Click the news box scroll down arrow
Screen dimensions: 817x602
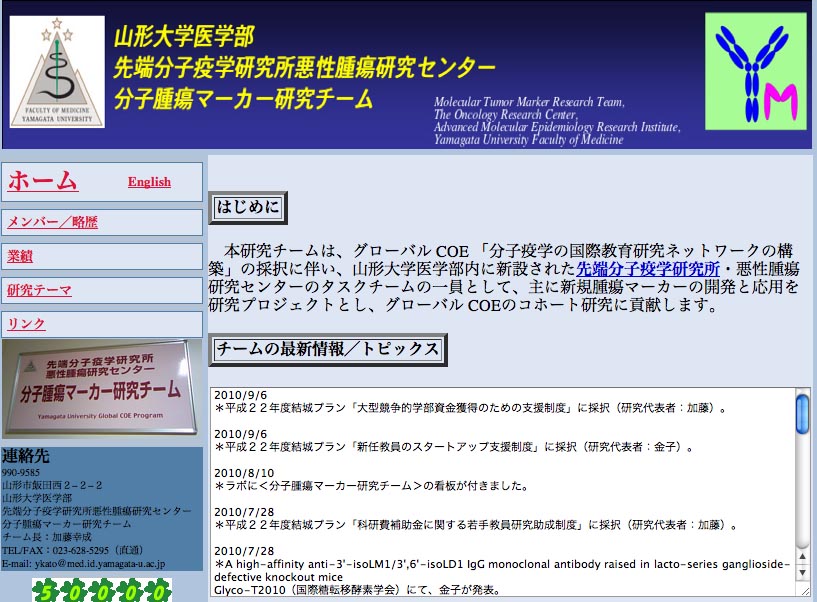[802, 572]
